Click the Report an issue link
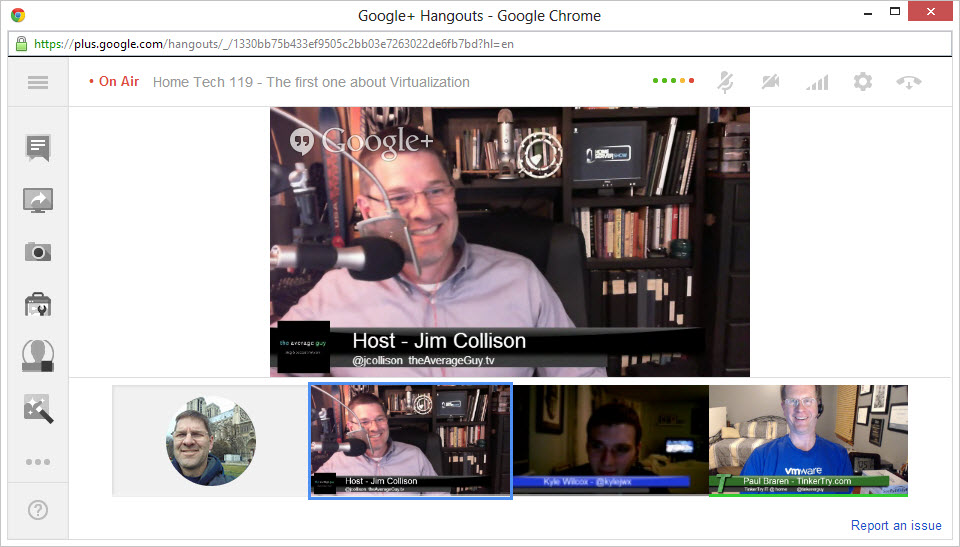Screen dimensions: 960x547 896,526
